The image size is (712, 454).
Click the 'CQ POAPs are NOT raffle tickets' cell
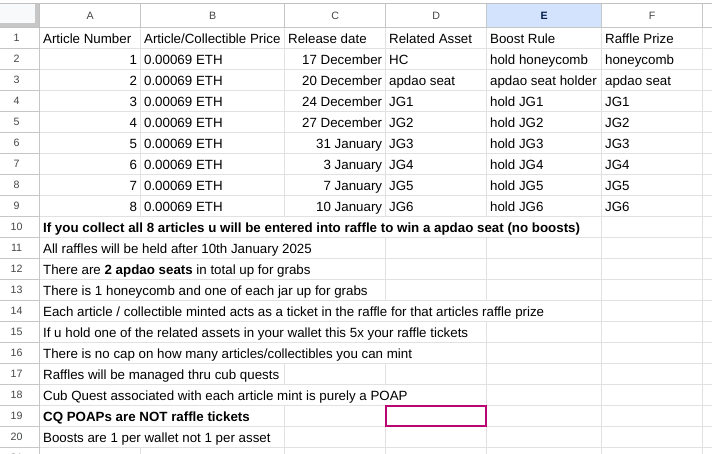(x=146, y=416)
